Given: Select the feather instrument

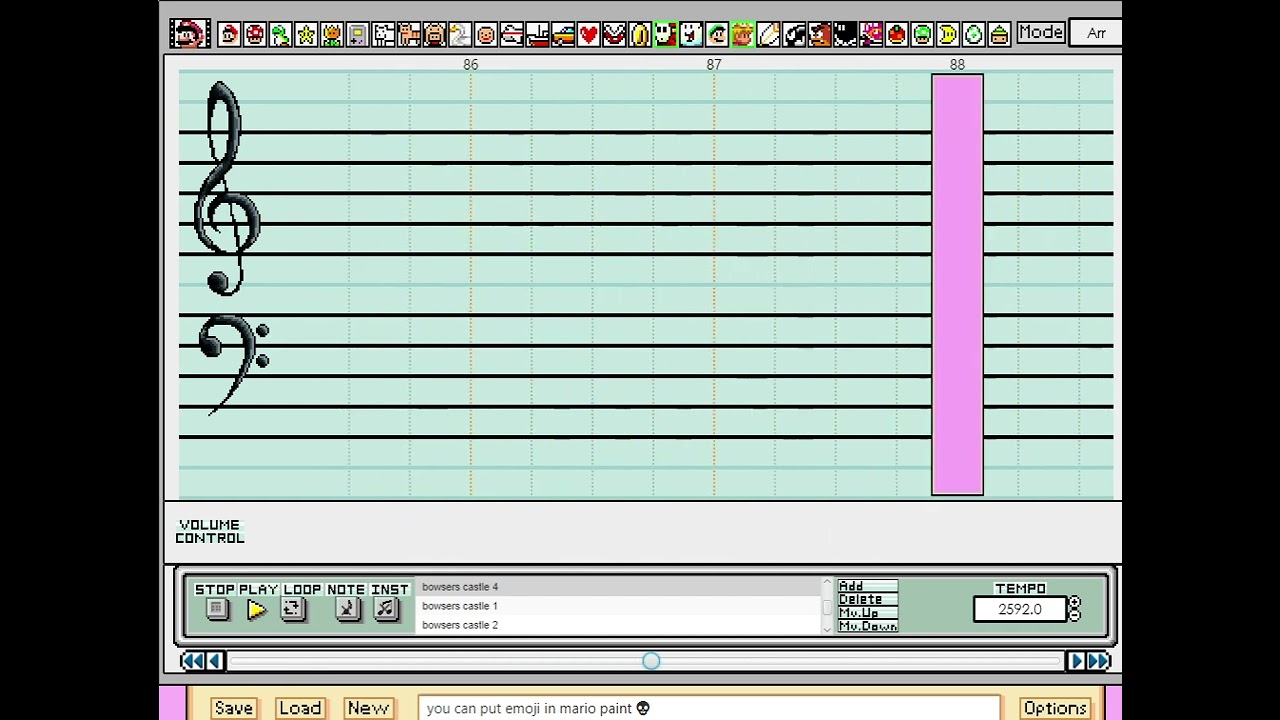Looking at the screenshot, I should tap(768, 35).
